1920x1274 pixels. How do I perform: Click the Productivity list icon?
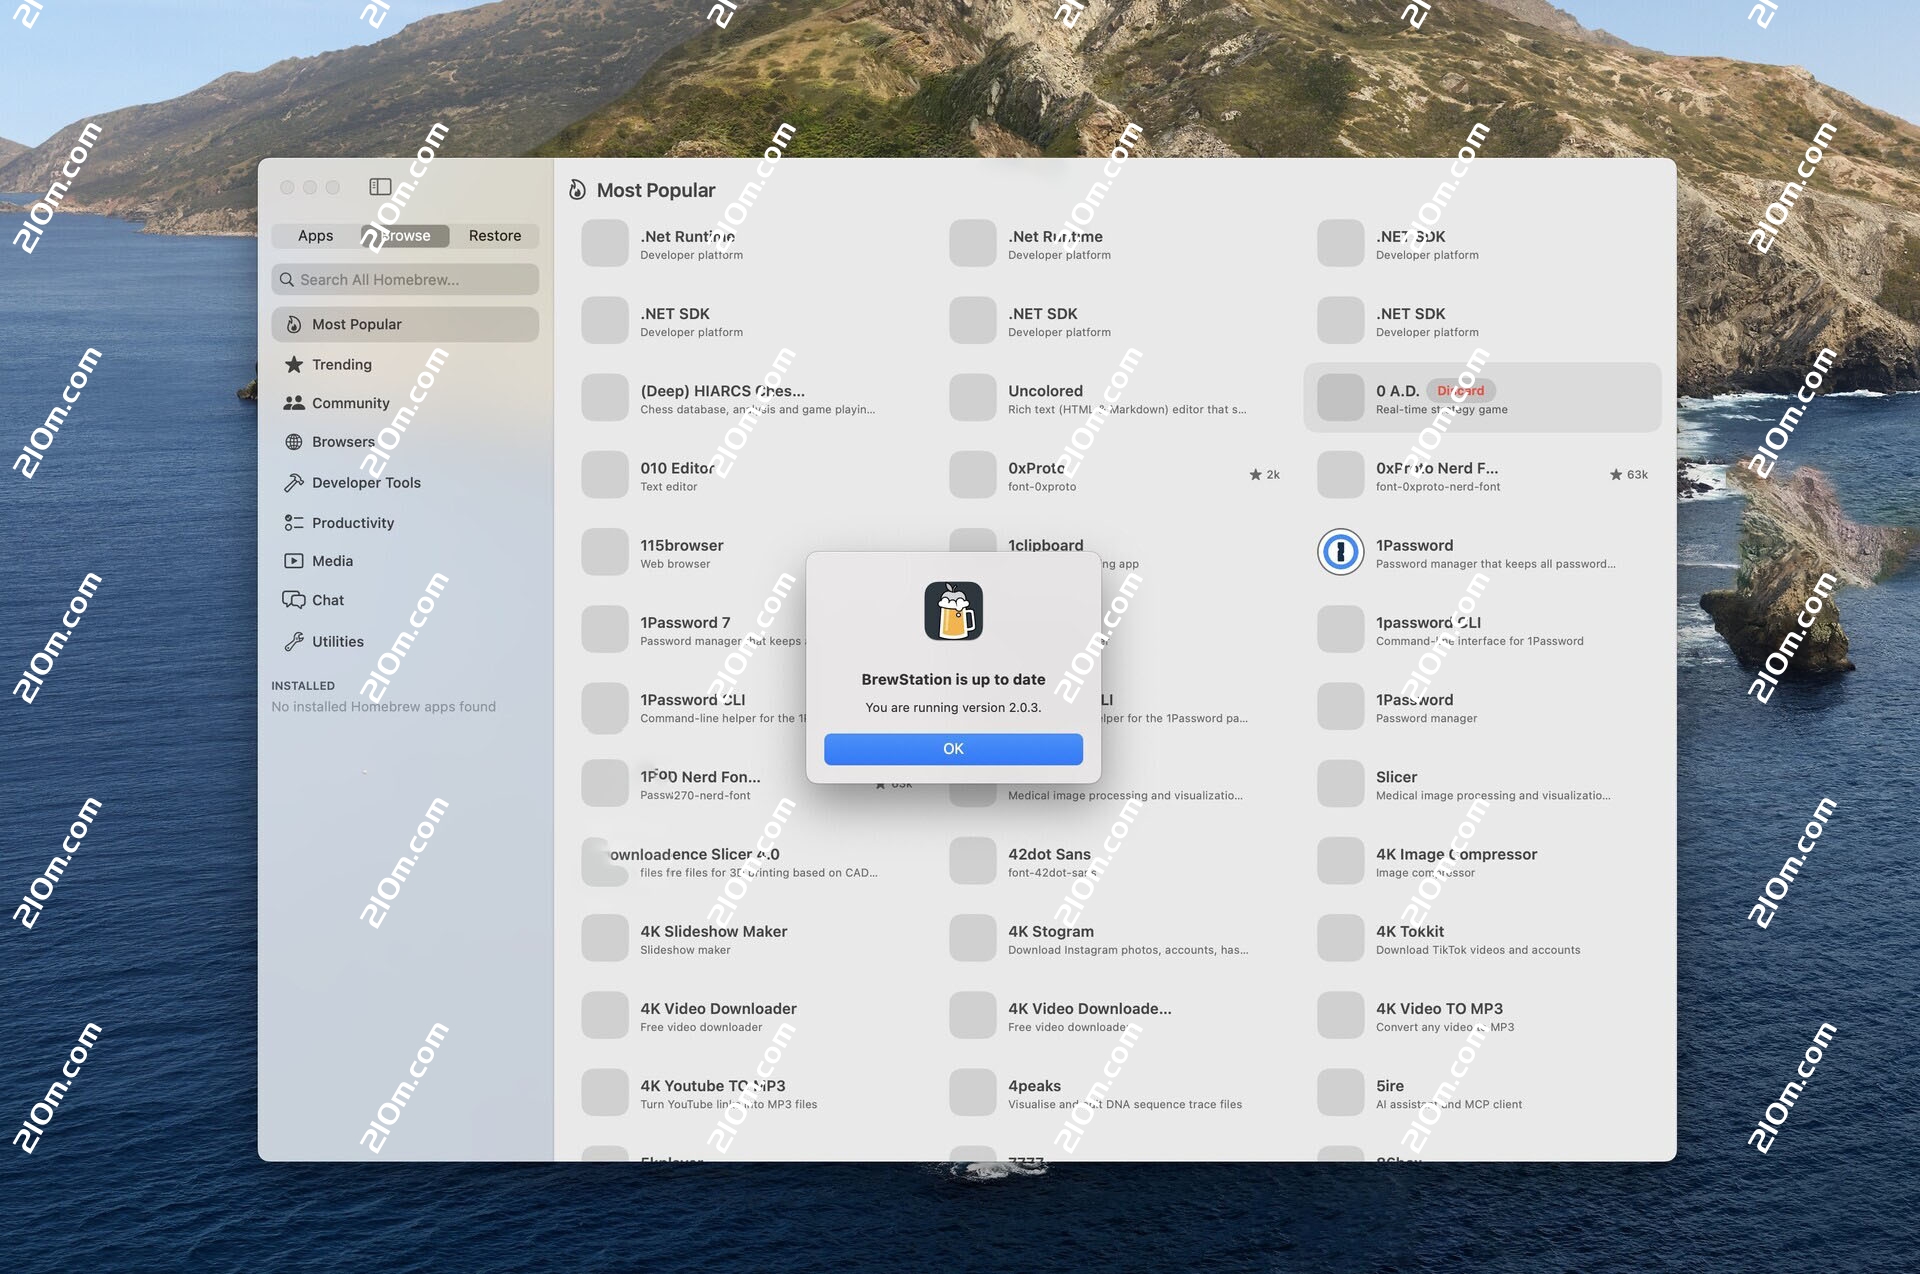(294, 522)
